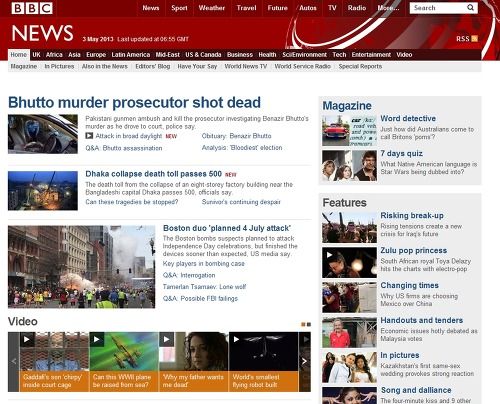Click the Magazine section heading
Viewport: 500px width, 404px height.
pyautogui.click(x=347, y=106)
